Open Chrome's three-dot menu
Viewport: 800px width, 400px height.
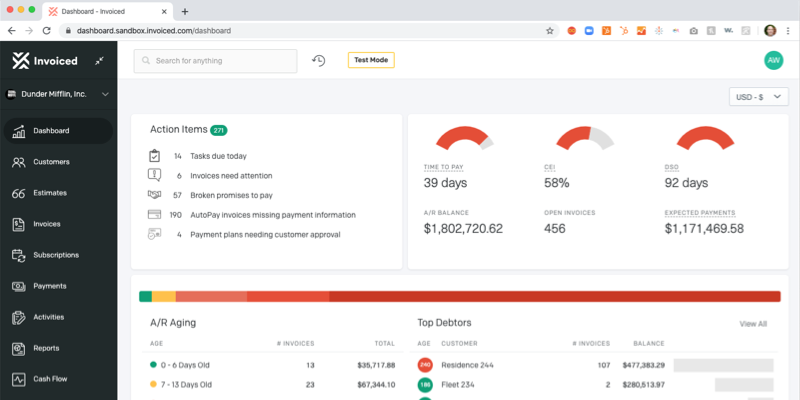pyautogui.click(x=788, y=31)
